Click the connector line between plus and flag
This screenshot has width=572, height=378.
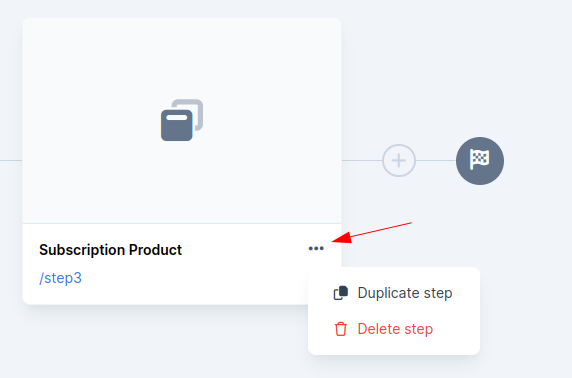pyautogui.click(x=436, y=161)
